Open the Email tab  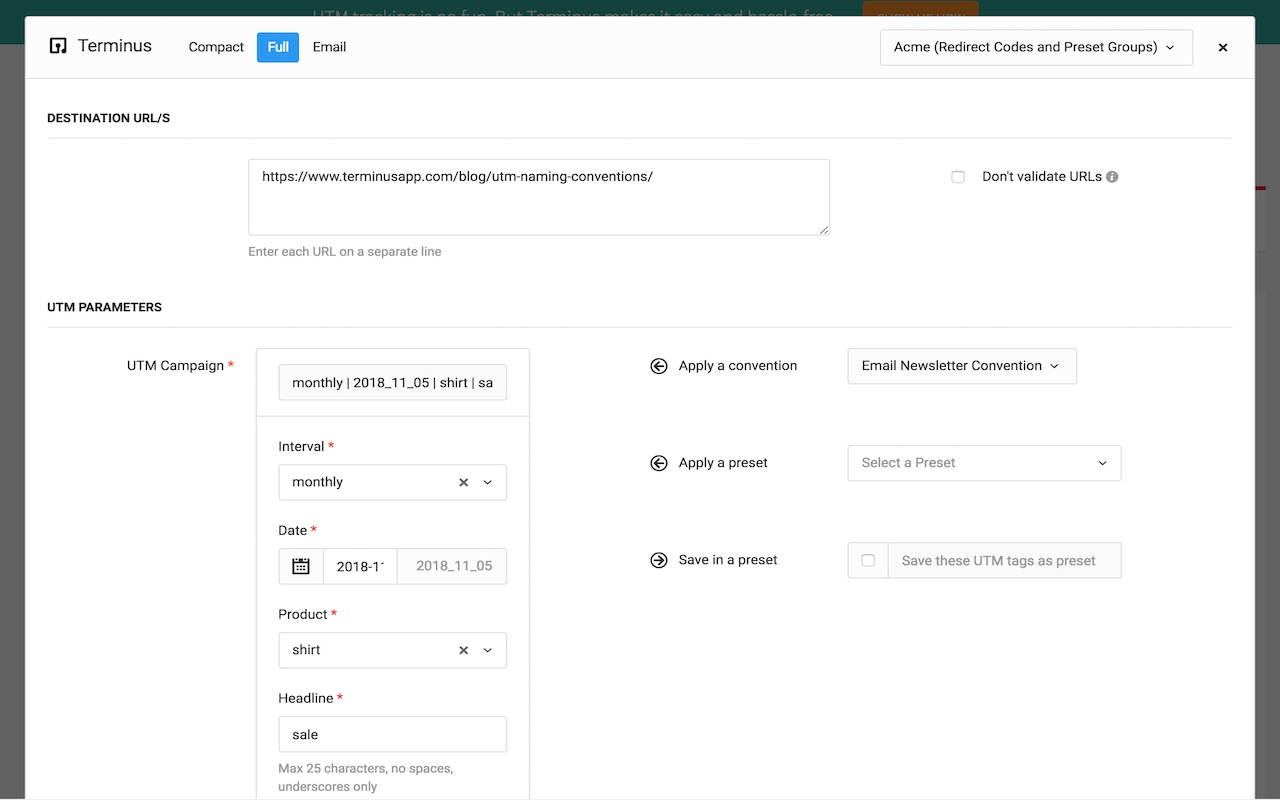pos(329,47)
